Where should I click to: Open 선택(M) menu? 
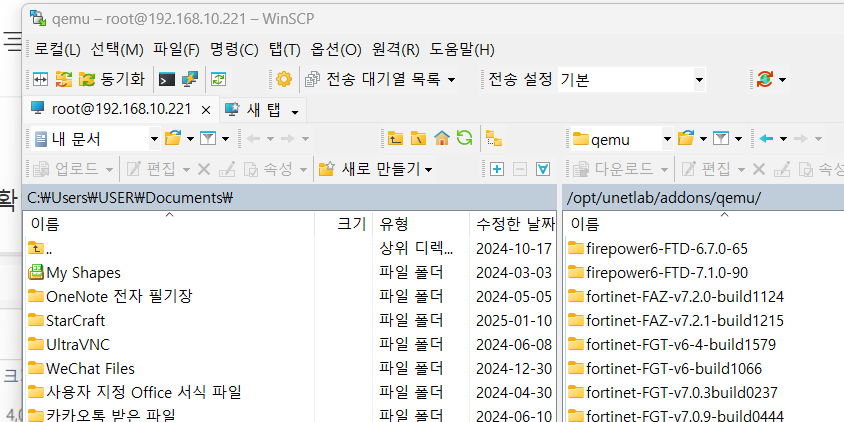pyautogui.click(x=117, y=50)
